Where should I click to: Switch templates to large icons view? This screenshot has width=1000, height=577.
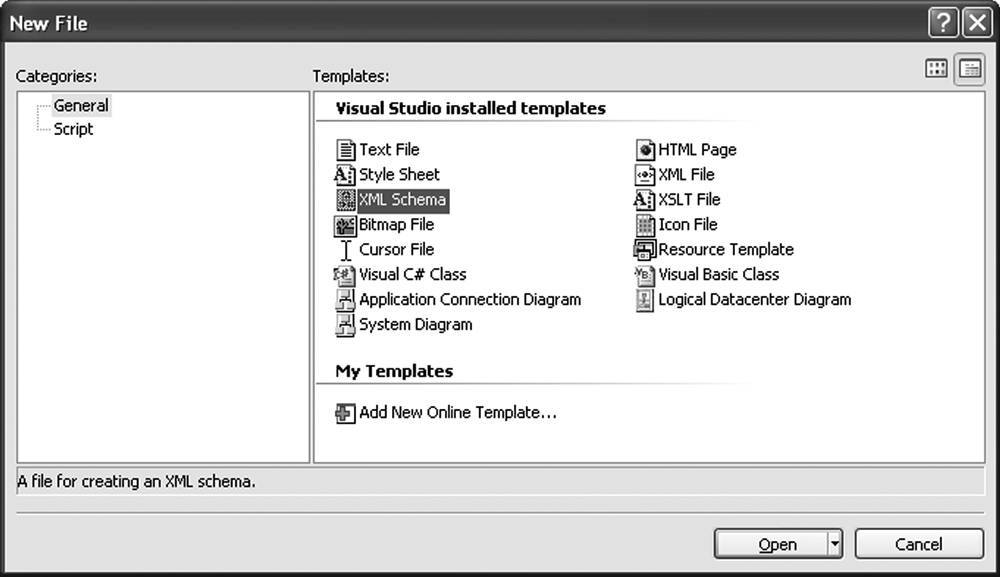coord(936,68)
